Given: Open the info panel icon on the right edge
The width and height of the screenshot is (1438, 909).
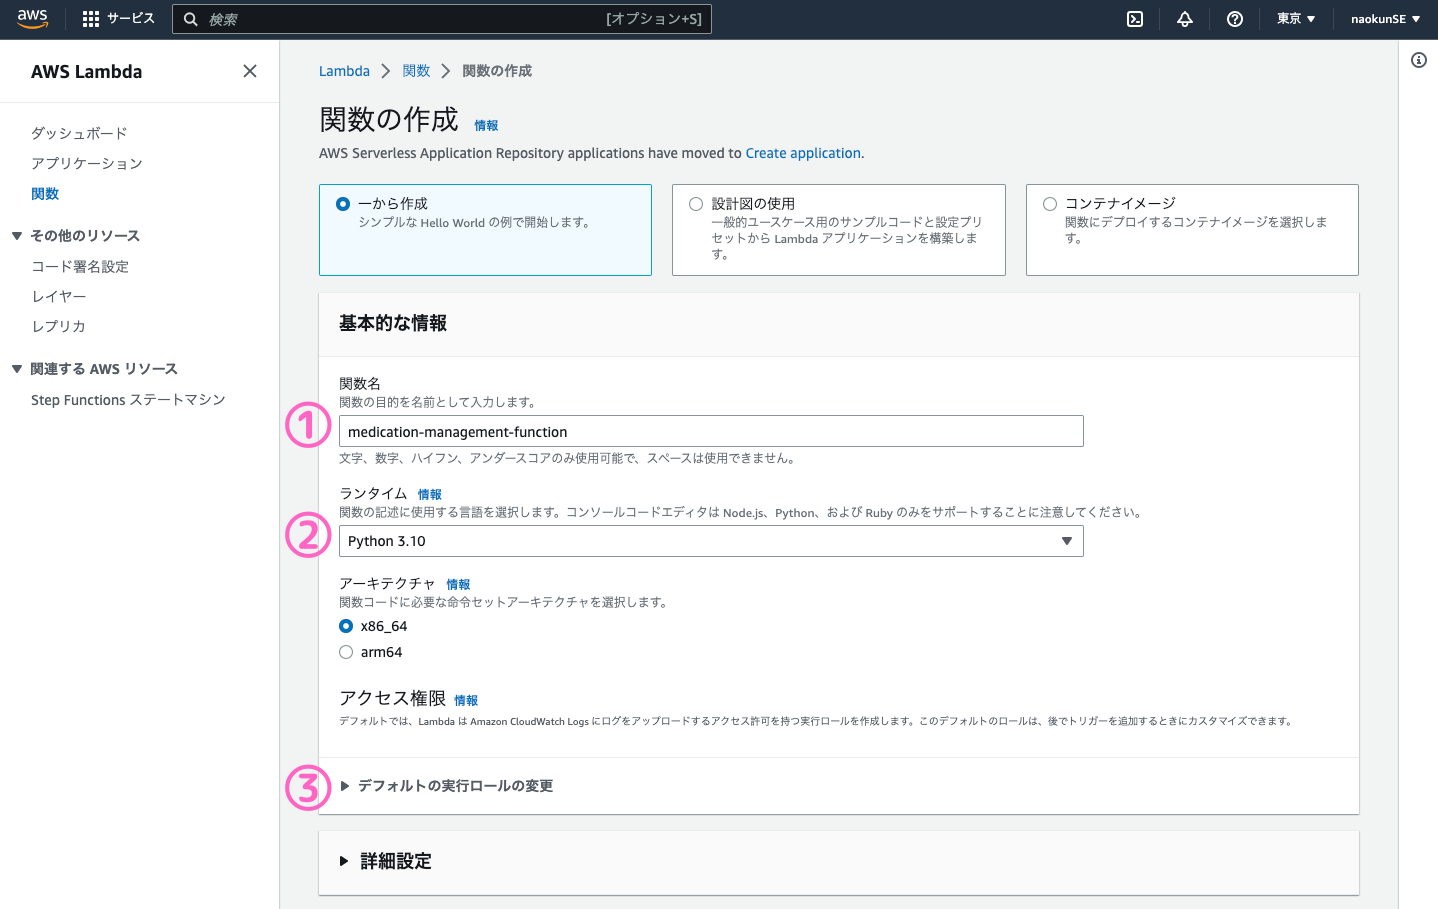Looking at the screenshot, I should (1419, 60).
